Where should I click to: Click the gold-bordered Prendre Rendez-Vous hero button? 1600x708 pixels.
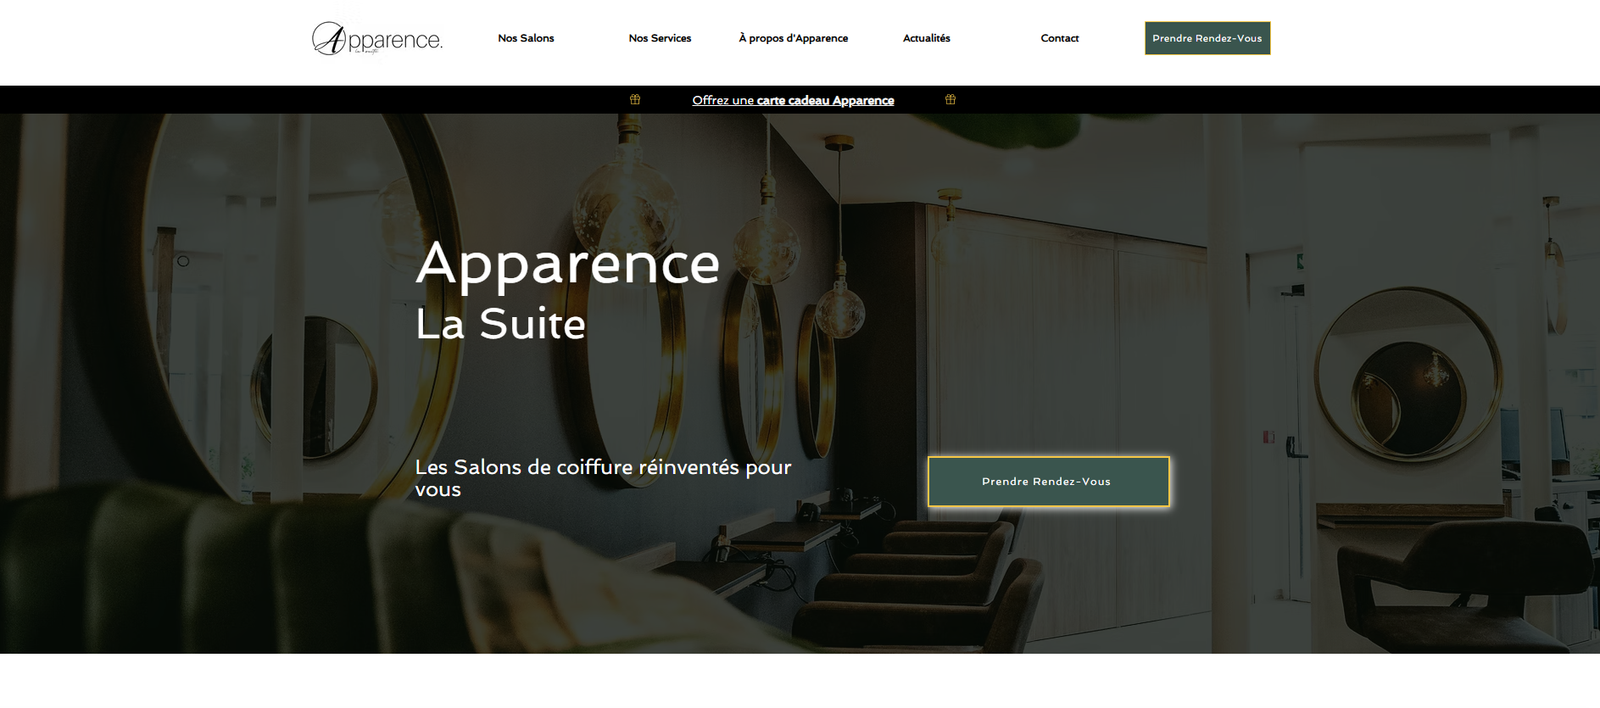tap(1048, 481)
